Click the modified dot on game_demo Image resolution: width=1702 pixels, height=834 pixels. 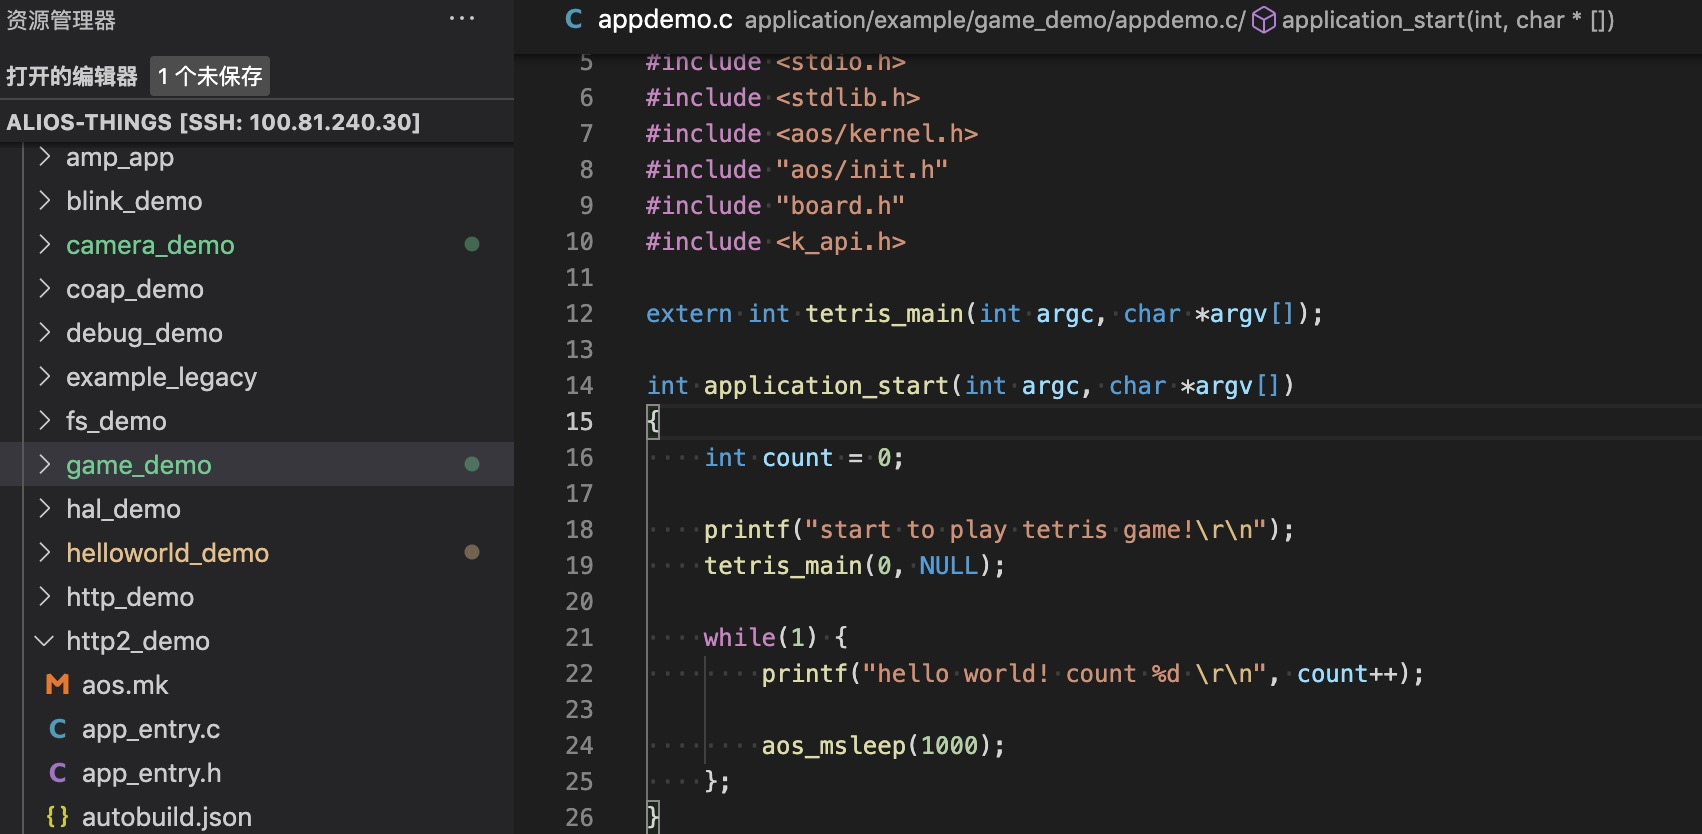coord(472,464)
